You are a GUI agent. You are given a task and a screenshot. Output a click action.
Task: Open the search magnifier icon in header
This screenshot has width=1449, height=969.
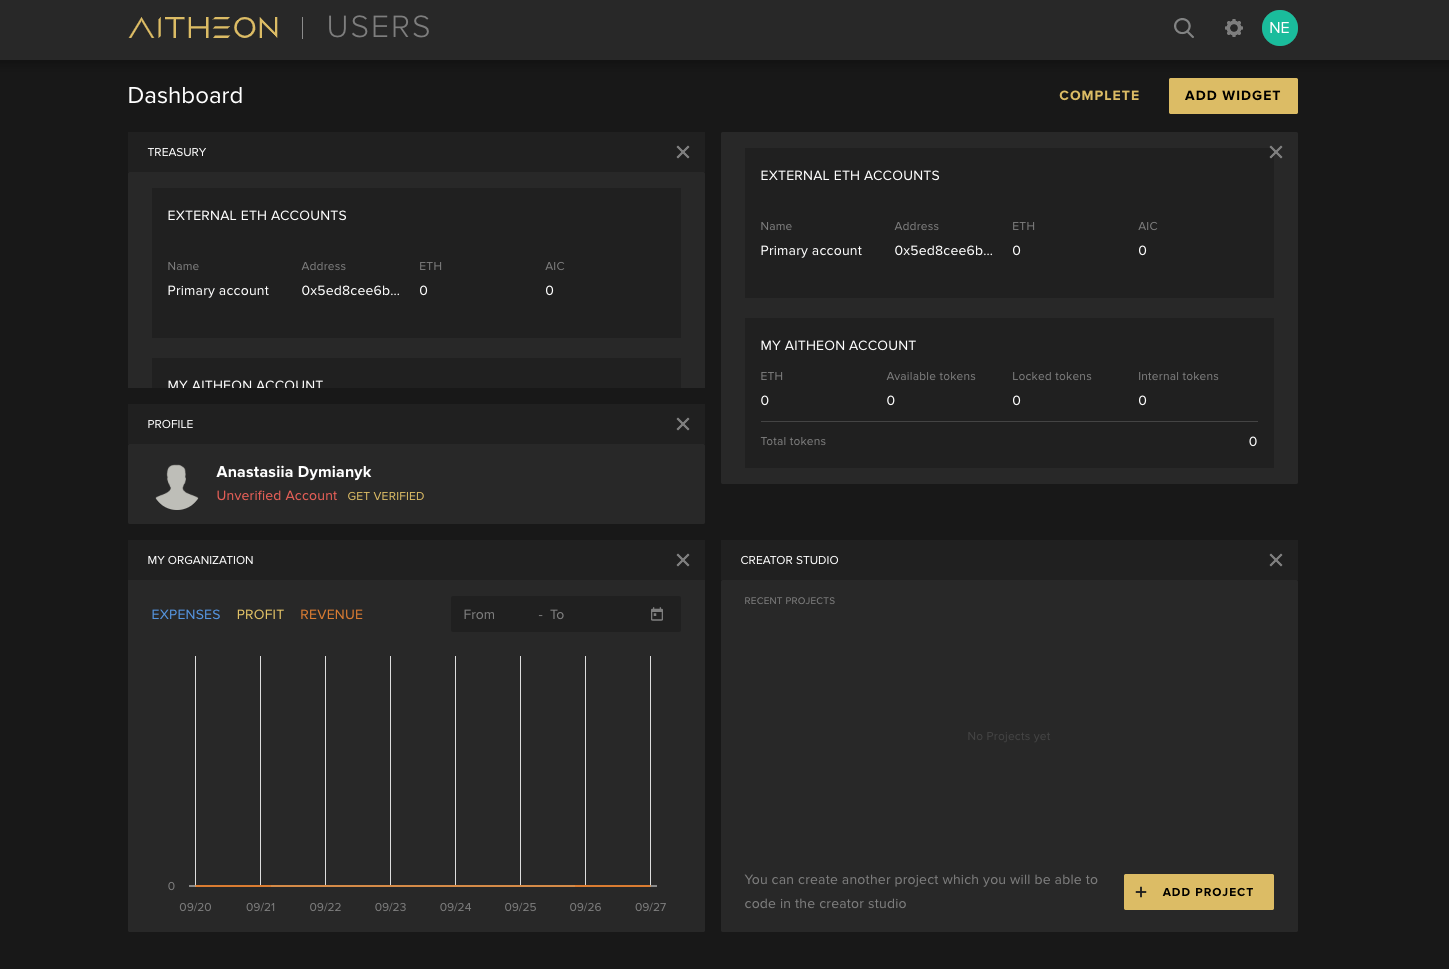(1184, 28)
